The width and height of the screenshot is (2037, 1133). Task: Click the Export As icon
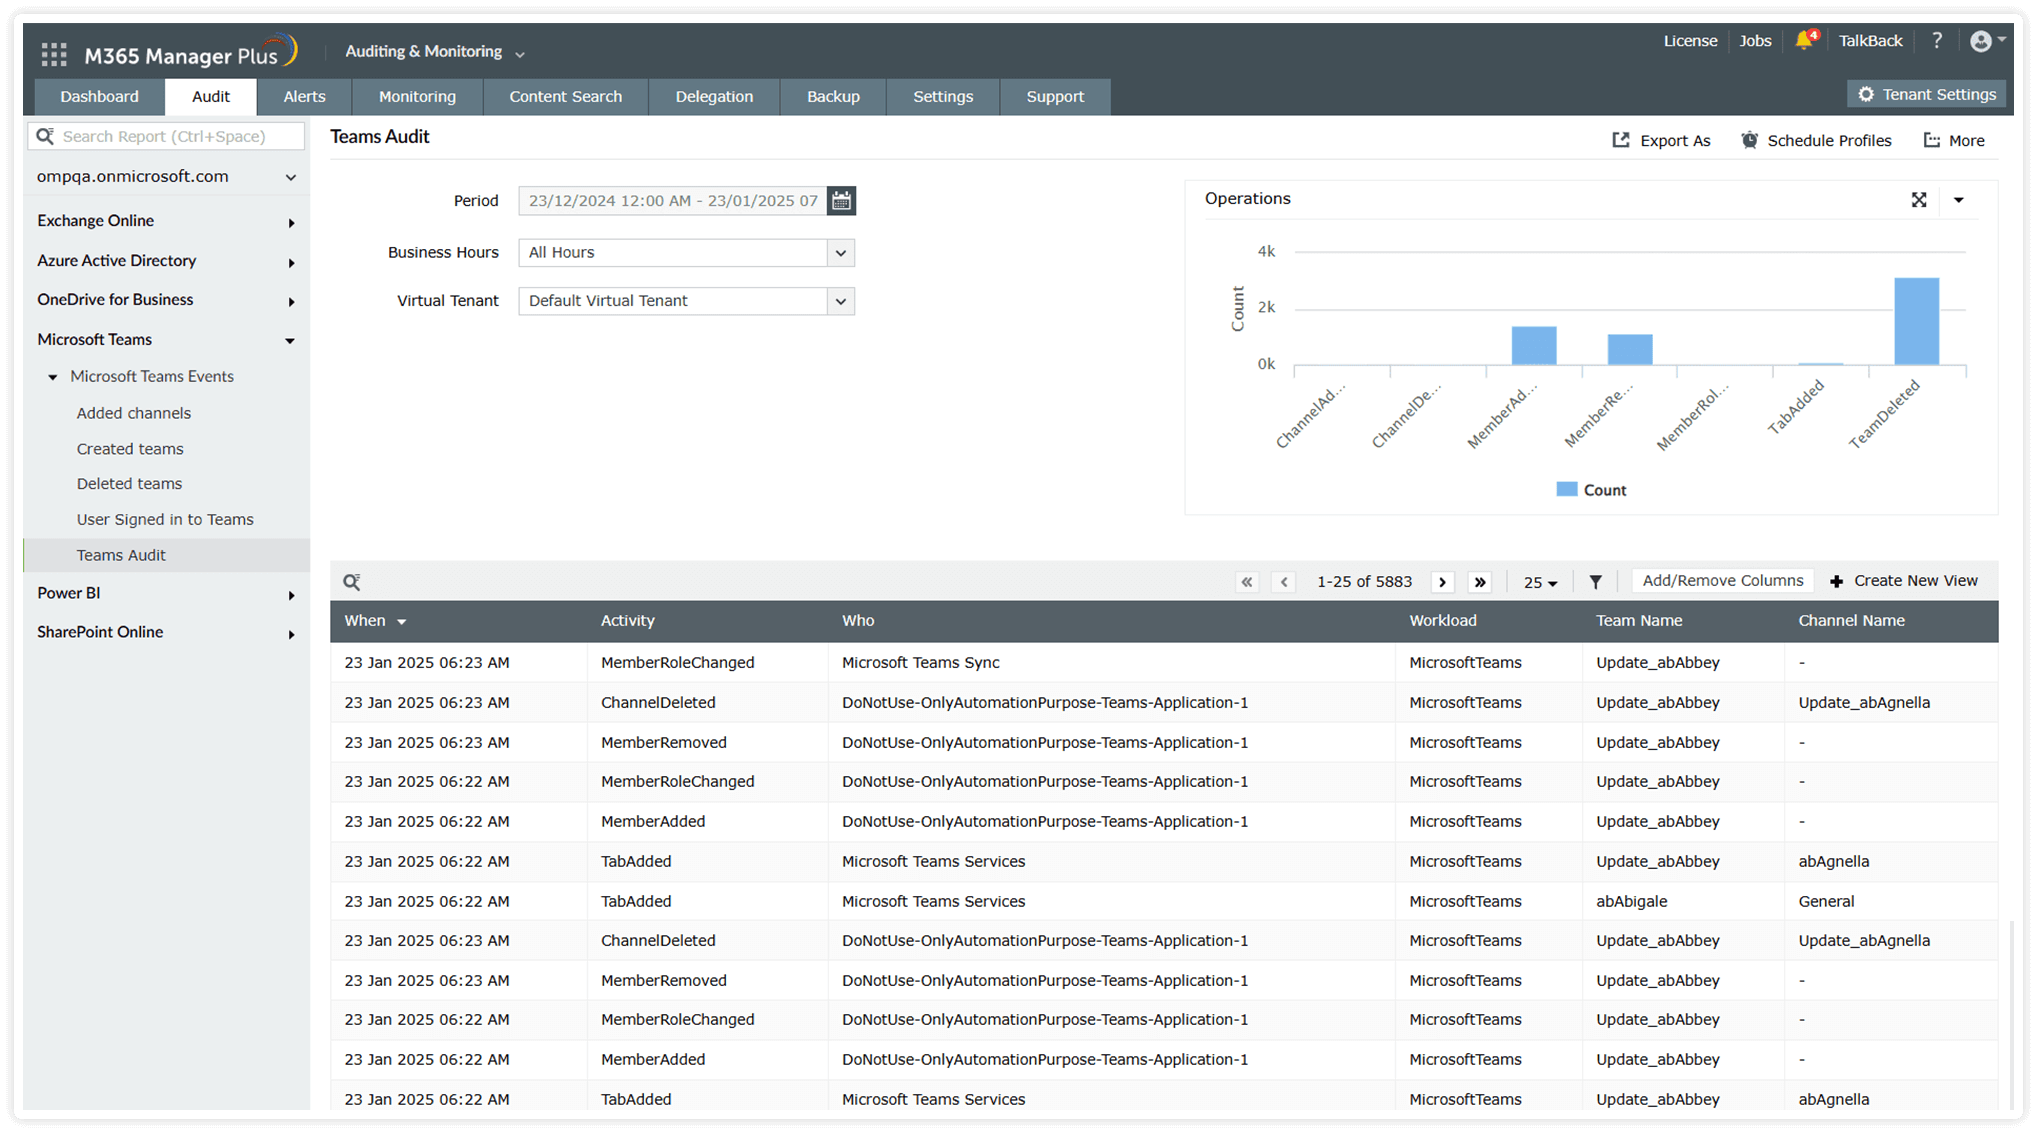1622,140
